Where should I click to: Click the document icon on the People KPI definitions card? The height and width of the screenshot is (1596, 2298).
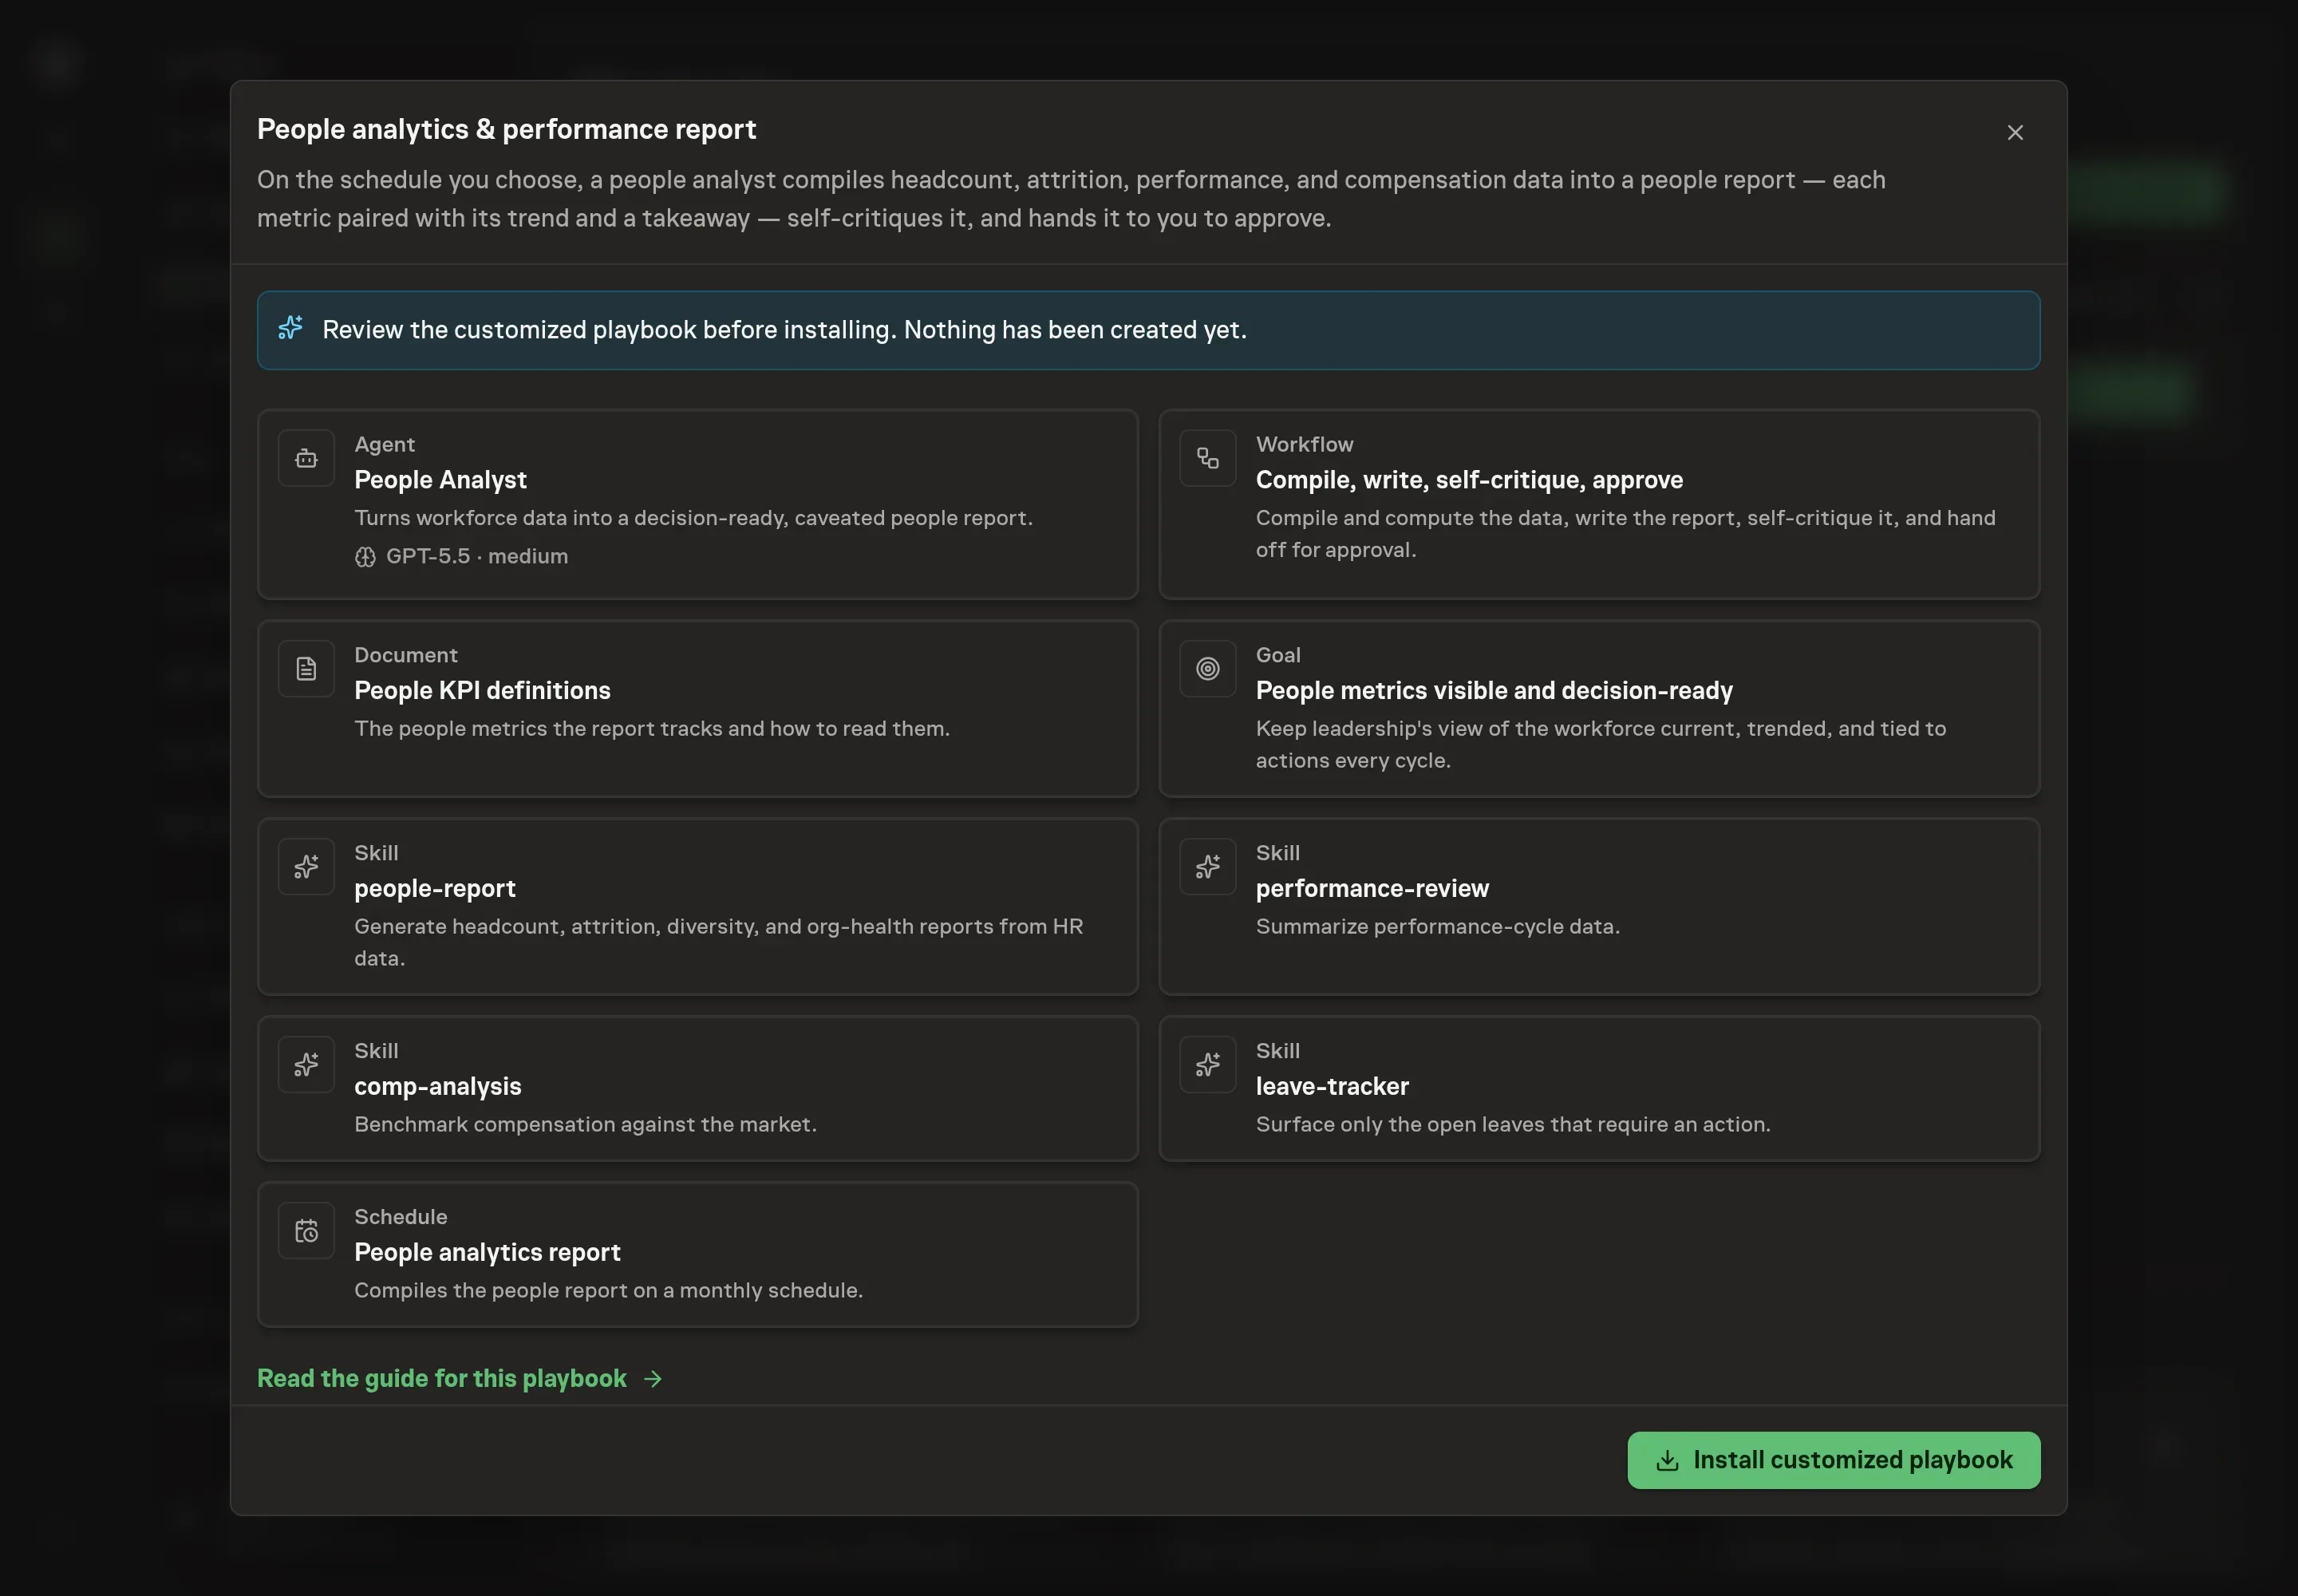coord(306,669)
